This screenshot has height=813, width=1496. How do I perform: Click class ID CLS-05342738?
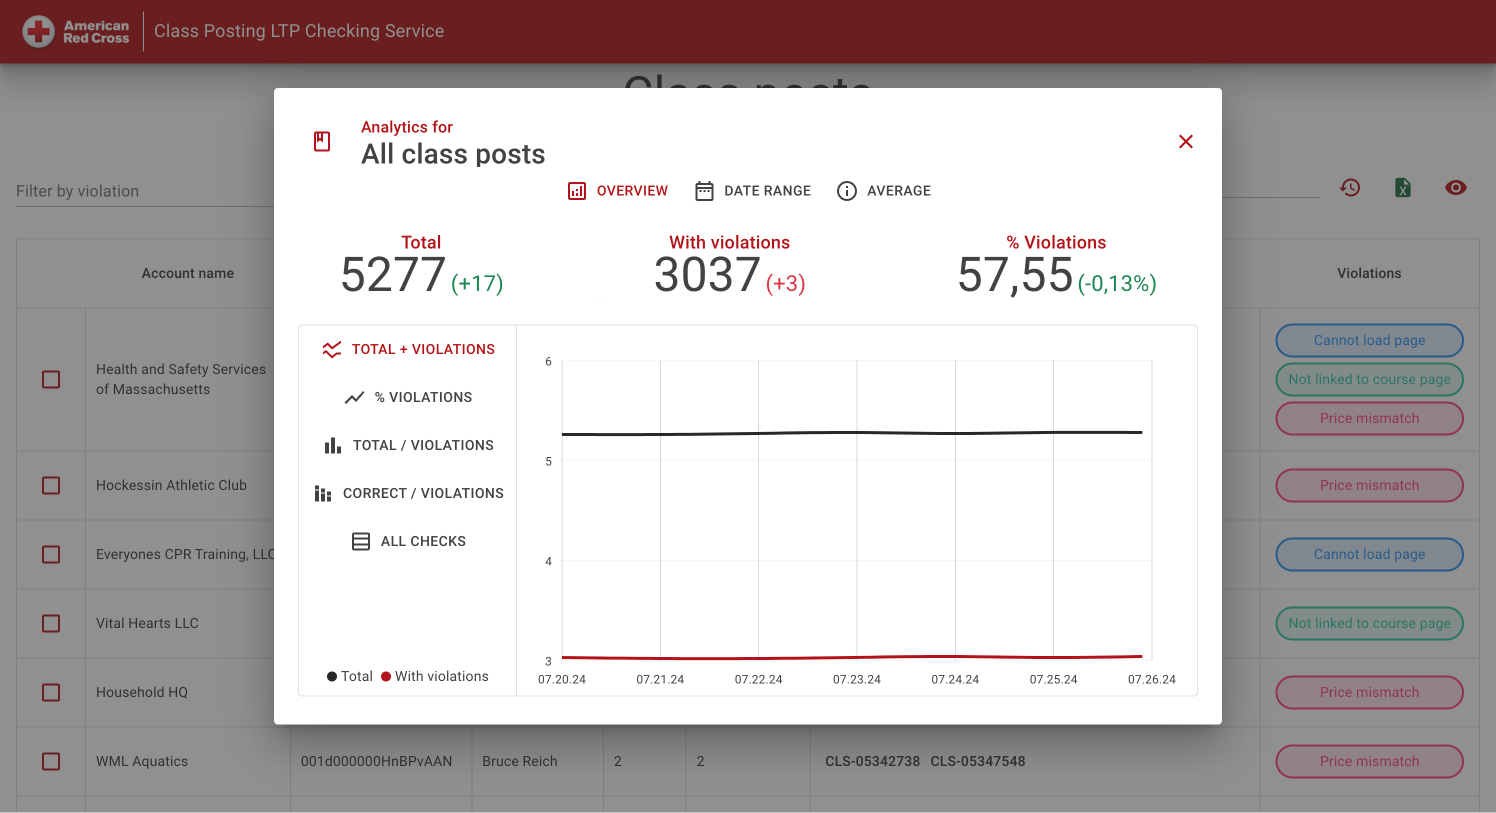tap(872, 761)
